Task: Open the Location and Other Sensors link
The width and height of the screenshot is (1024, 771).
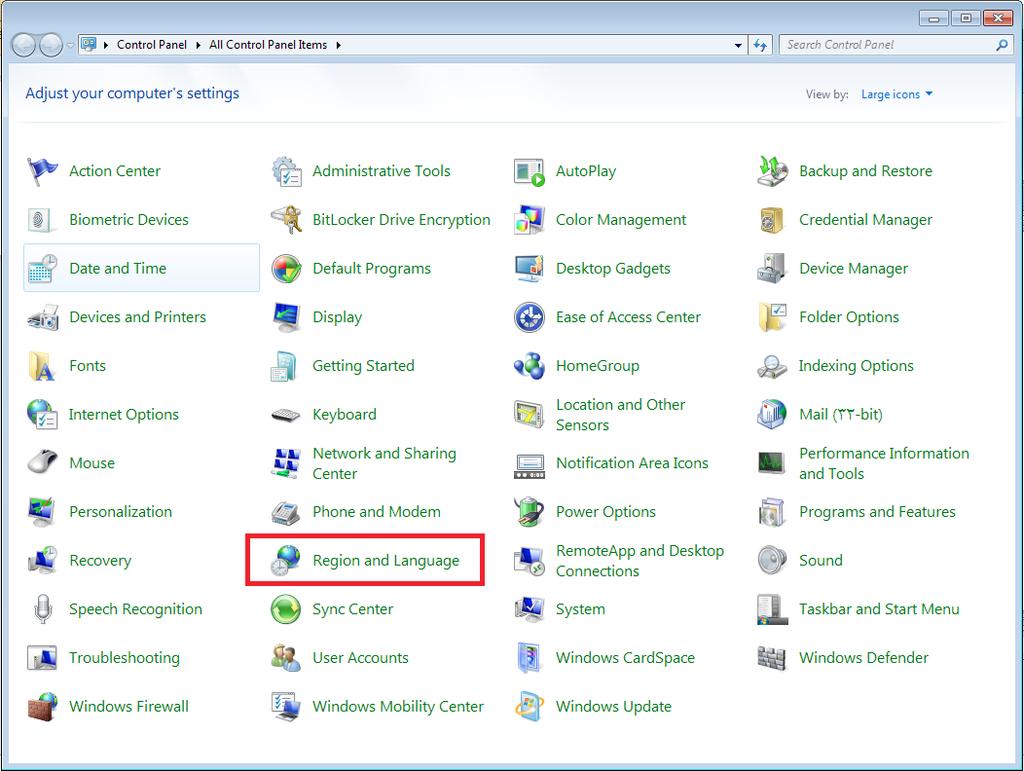Action: point(620,415)
